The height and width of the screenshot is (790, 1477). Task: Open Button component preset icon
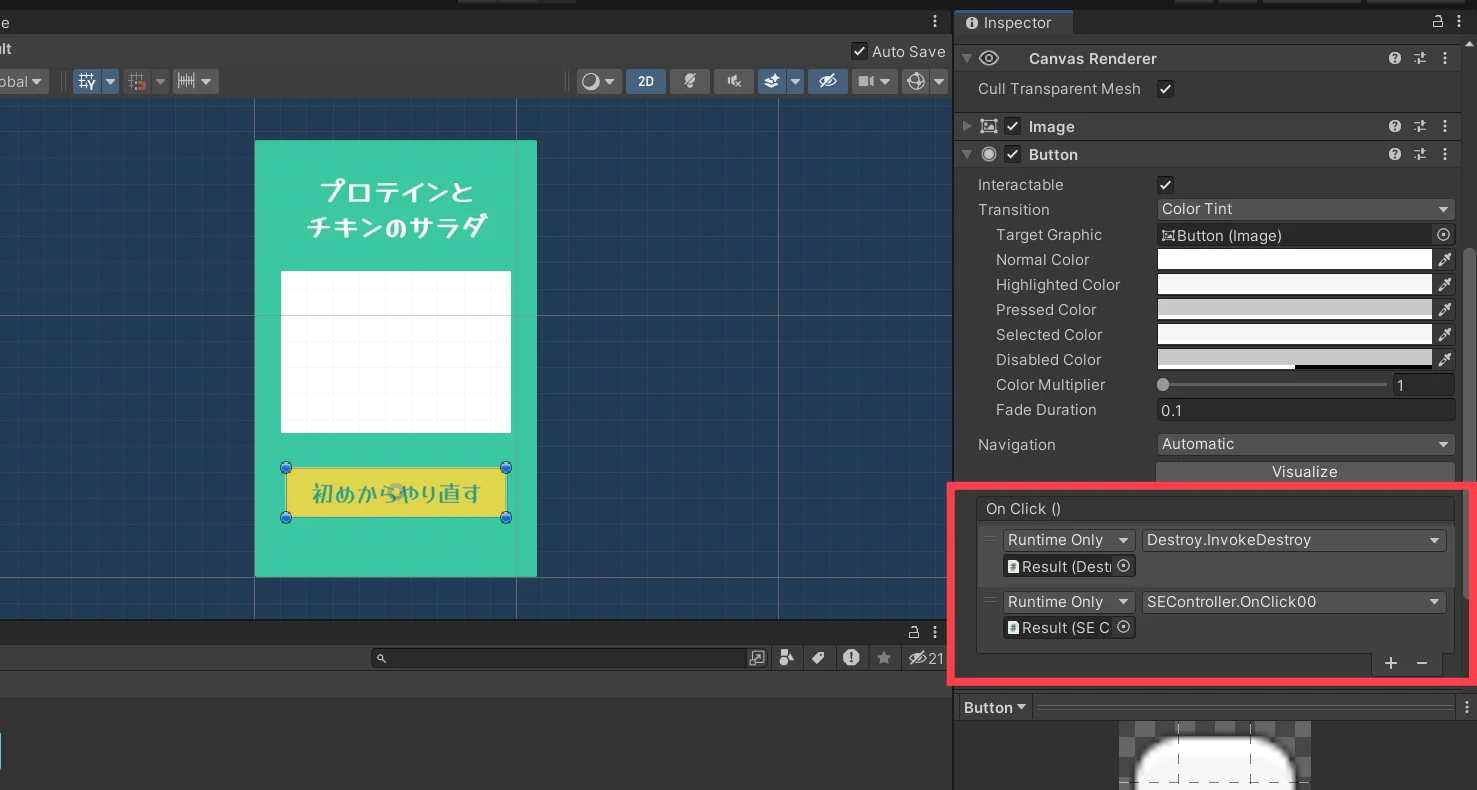pyautogui.click(x=1420, y=155)
